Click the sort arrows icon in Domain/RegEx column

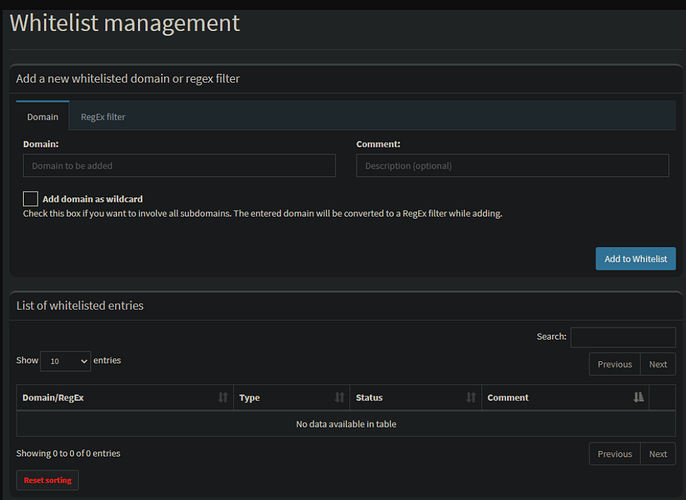pyautogui.click(x=222, y=398)
